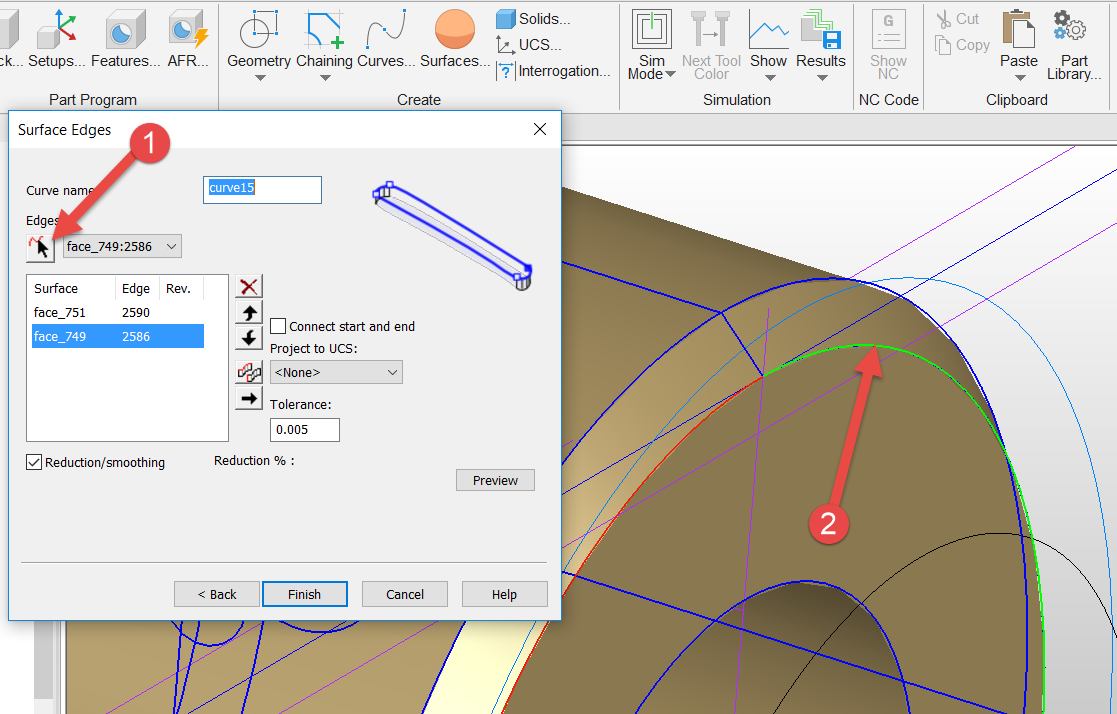Expand the Results dropdown arrow
This screenshot has width=1117, height=714.
pos(820,75)
